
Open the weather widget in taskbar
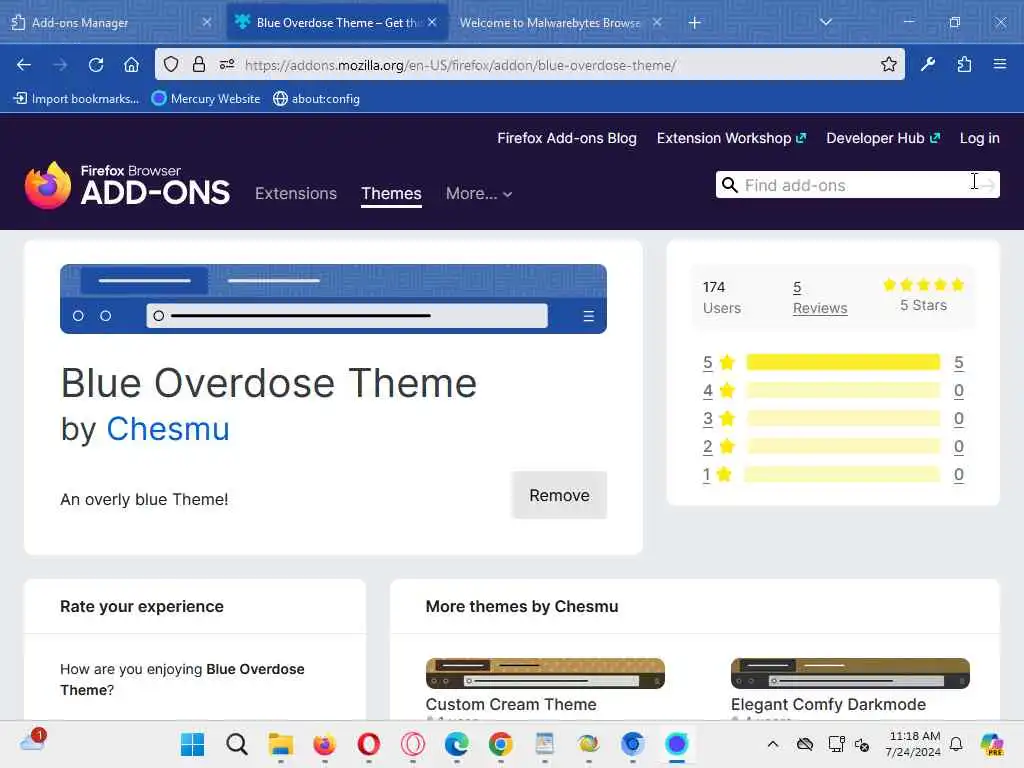[x=33, y=741]
